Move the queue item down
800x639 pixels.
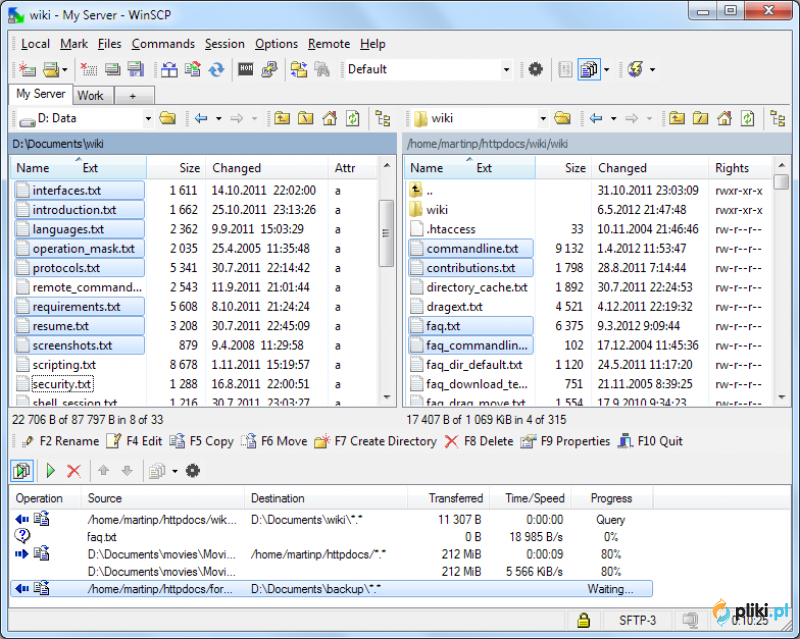click(127, 471)
